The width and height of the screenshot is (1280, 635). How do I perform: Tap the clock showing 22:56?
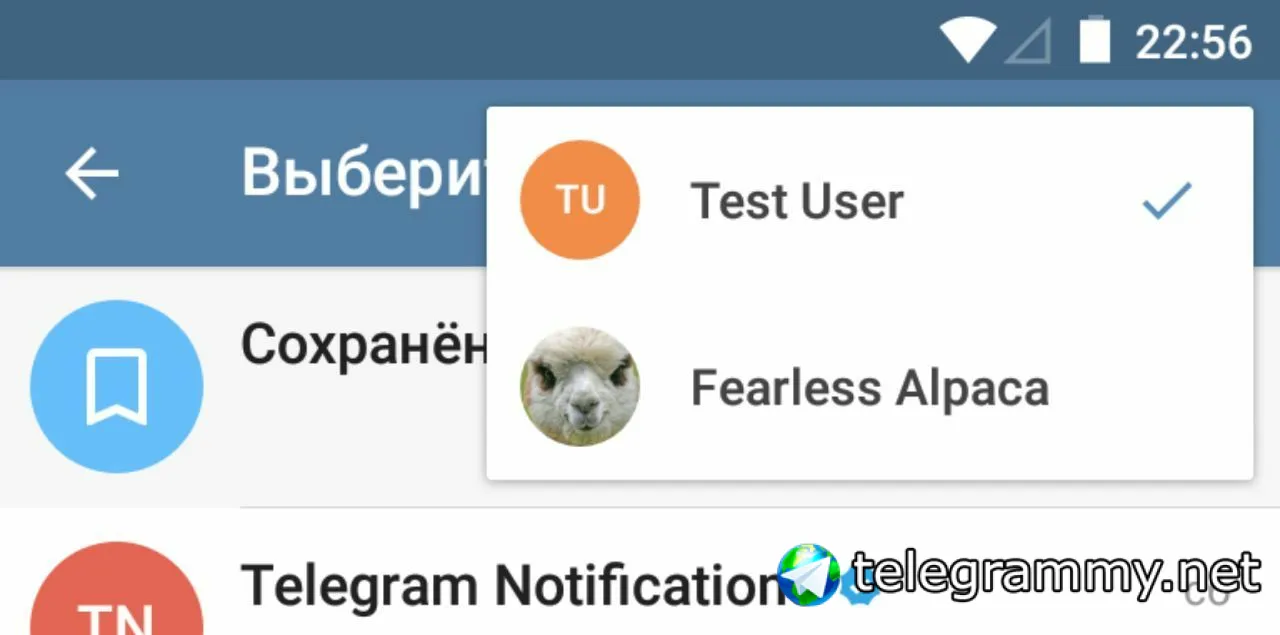1193,42
